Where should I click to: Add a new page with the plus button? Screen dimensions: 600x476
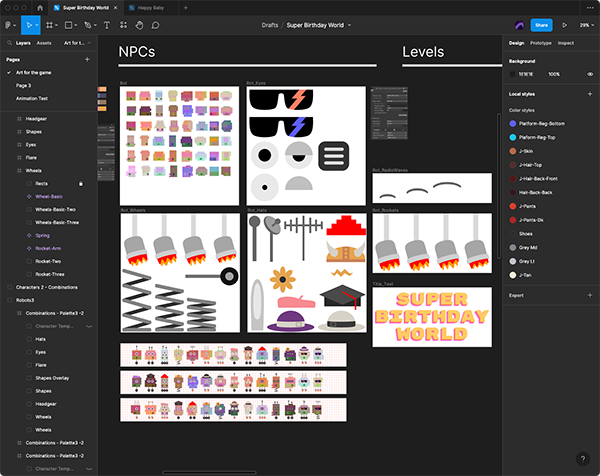click(87, 59)
